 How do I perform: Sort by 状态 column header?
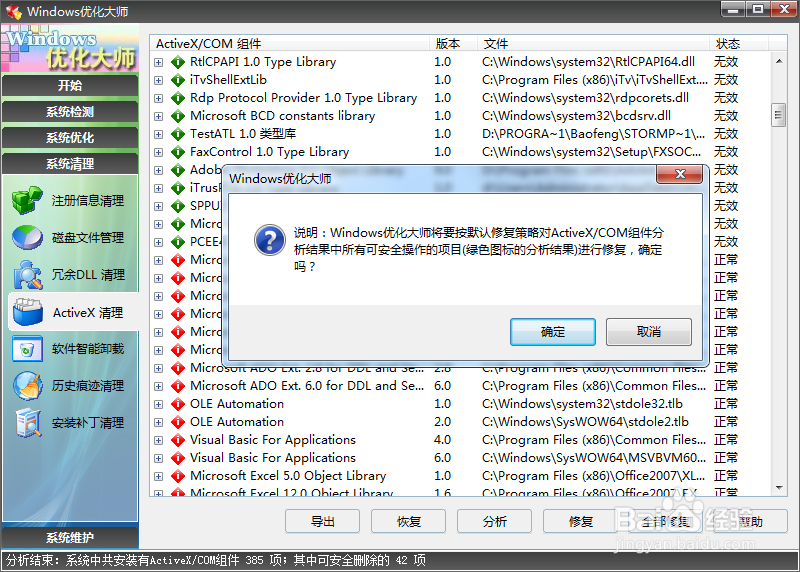738,43
